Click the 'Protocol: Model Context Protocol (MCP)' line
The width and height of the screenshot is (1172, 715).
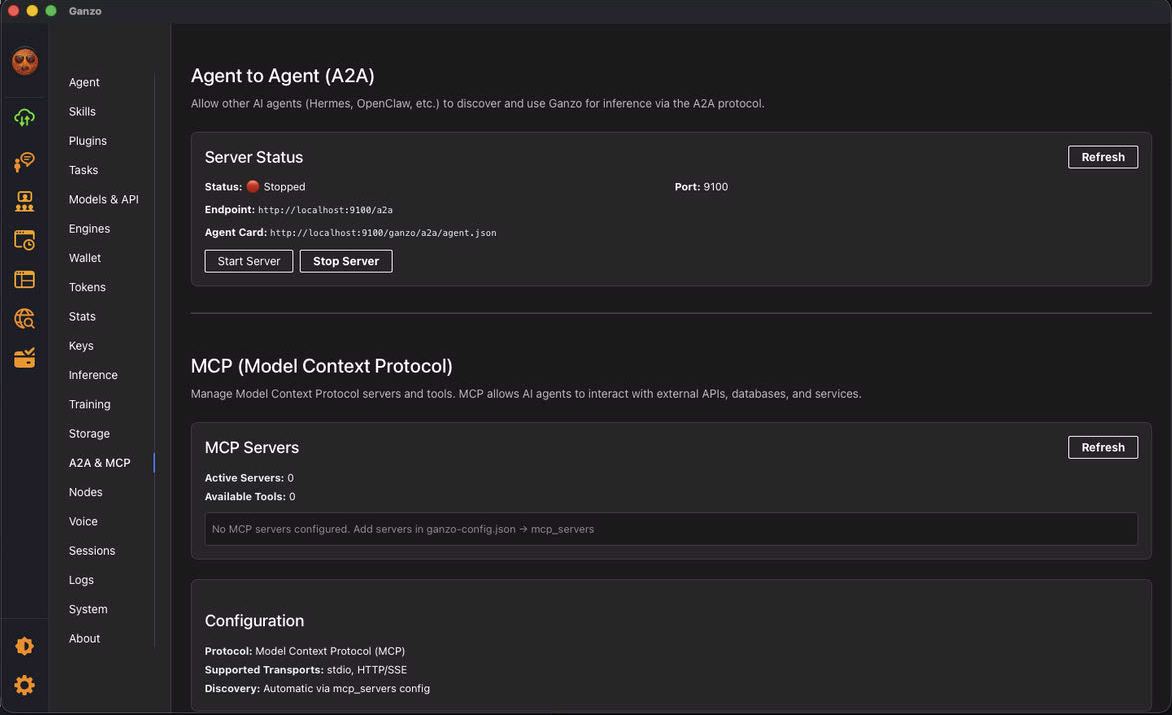(x=305, y=651)
